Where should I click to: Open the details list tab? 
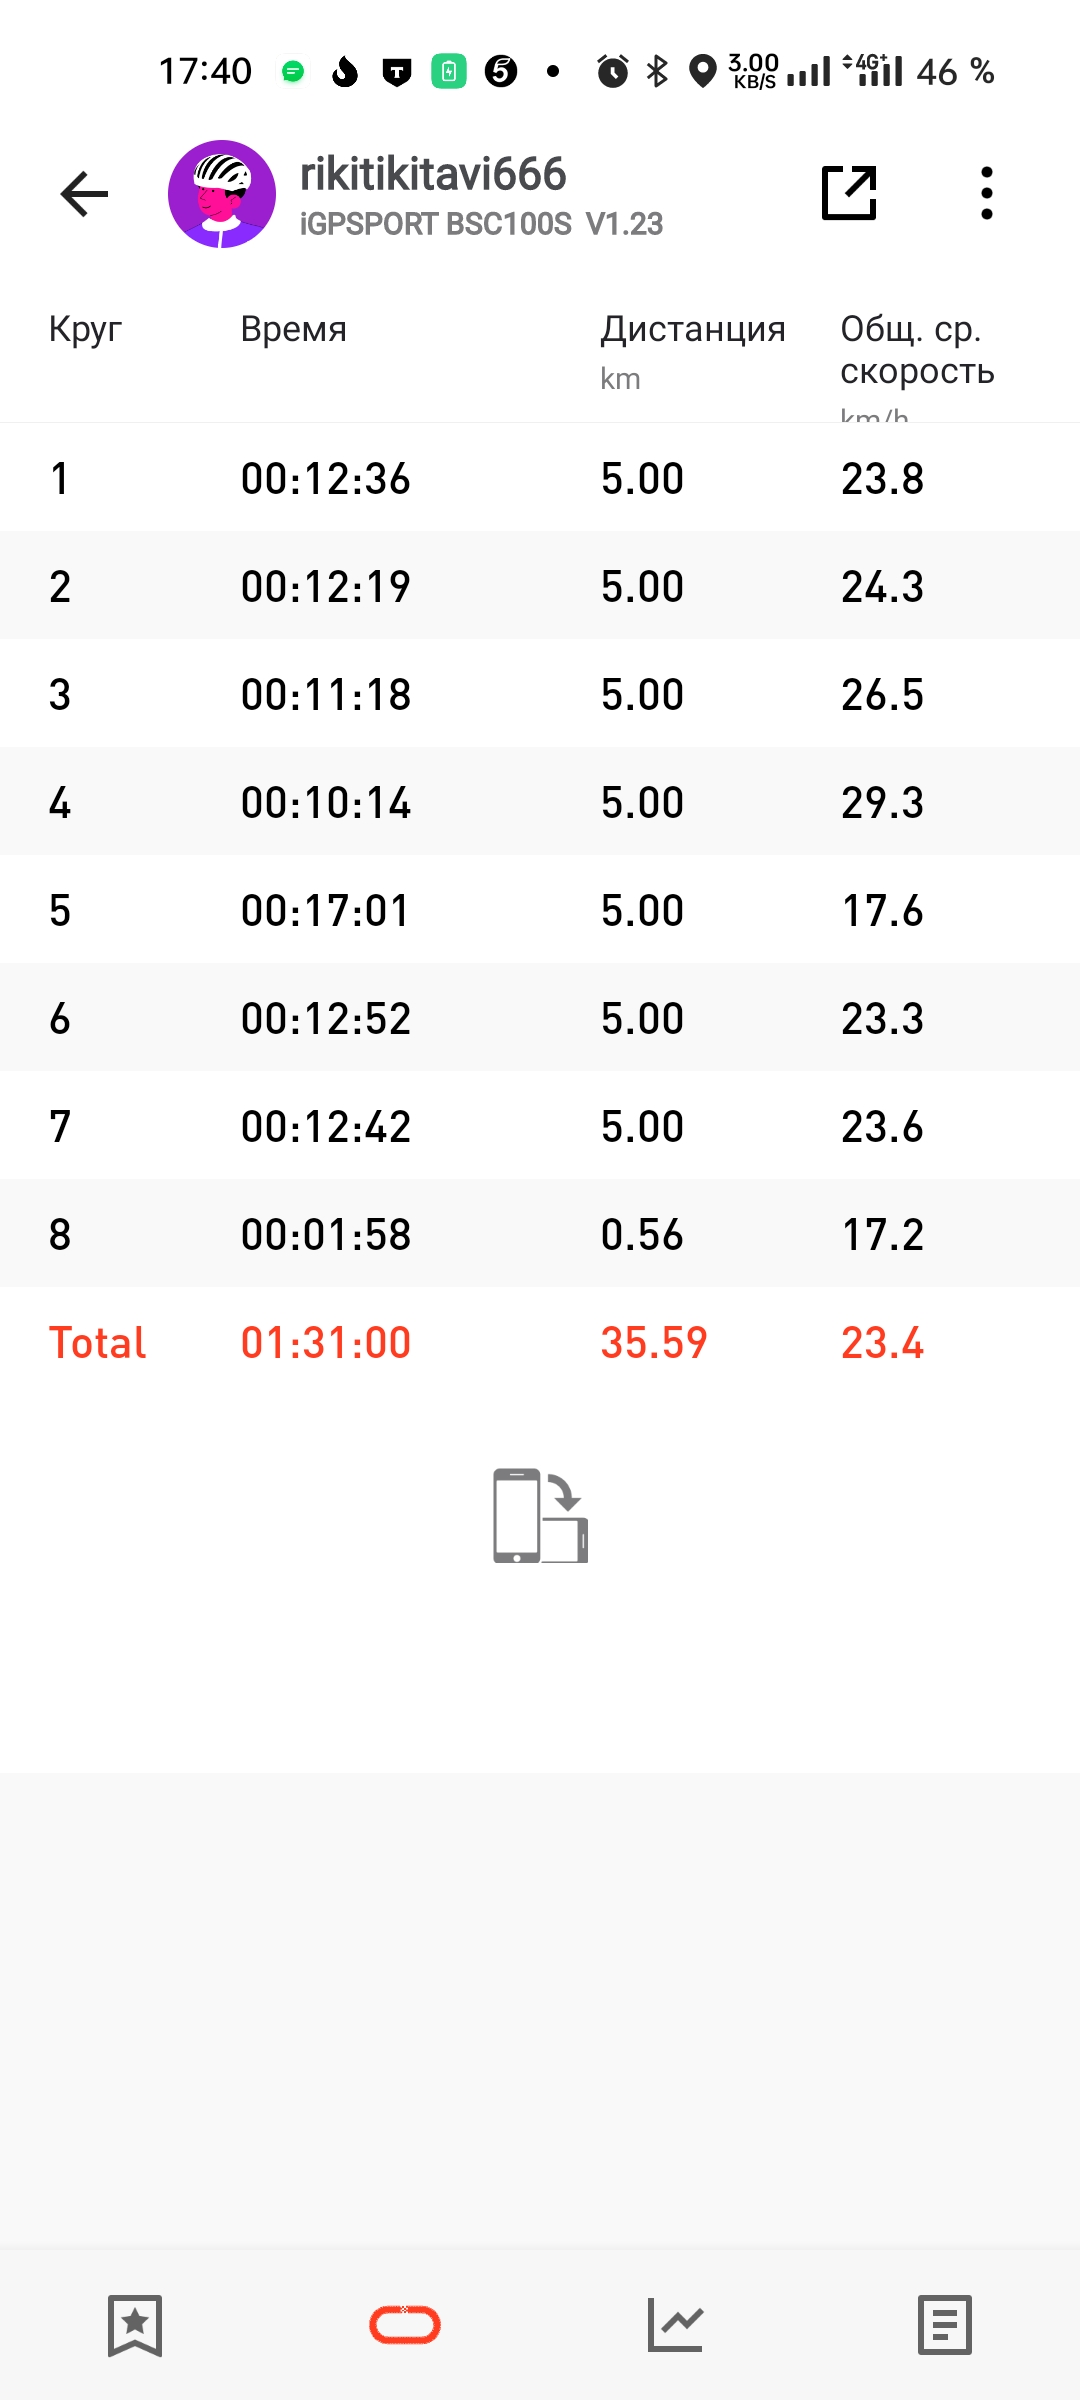945,2325
